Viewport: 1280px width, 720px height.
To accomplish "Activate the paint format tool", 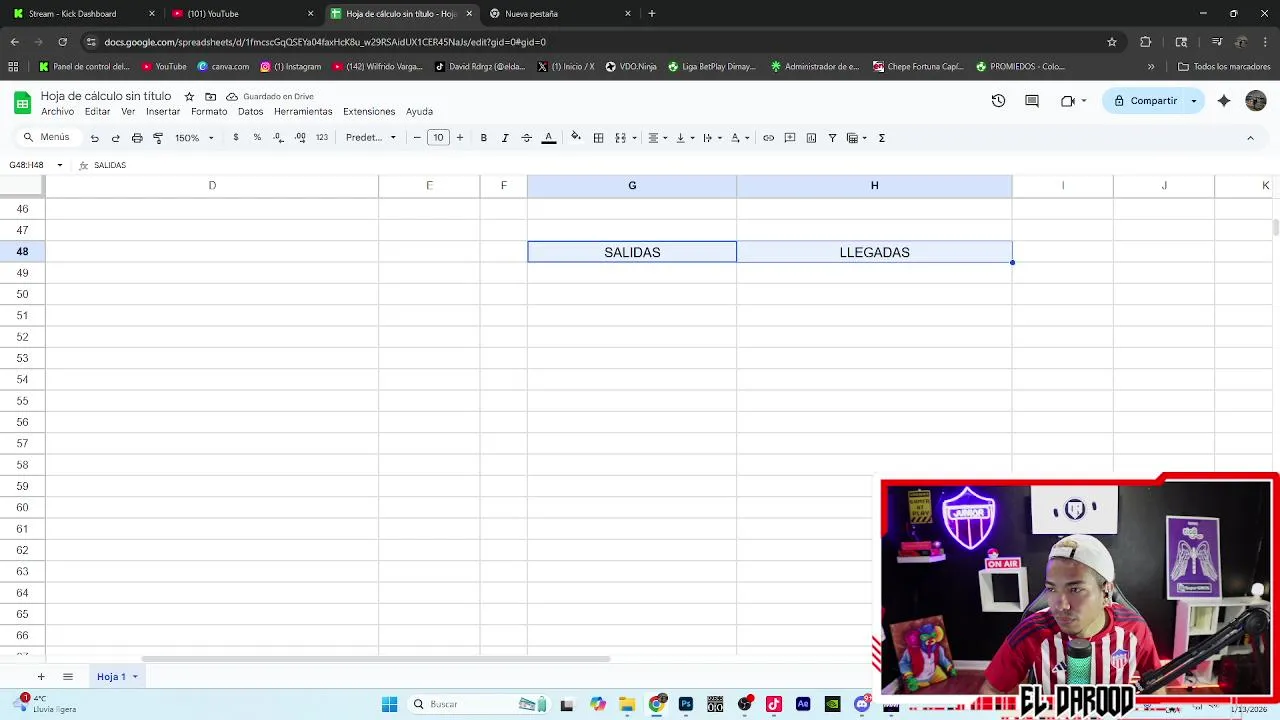I will click(x=158, y=138).
